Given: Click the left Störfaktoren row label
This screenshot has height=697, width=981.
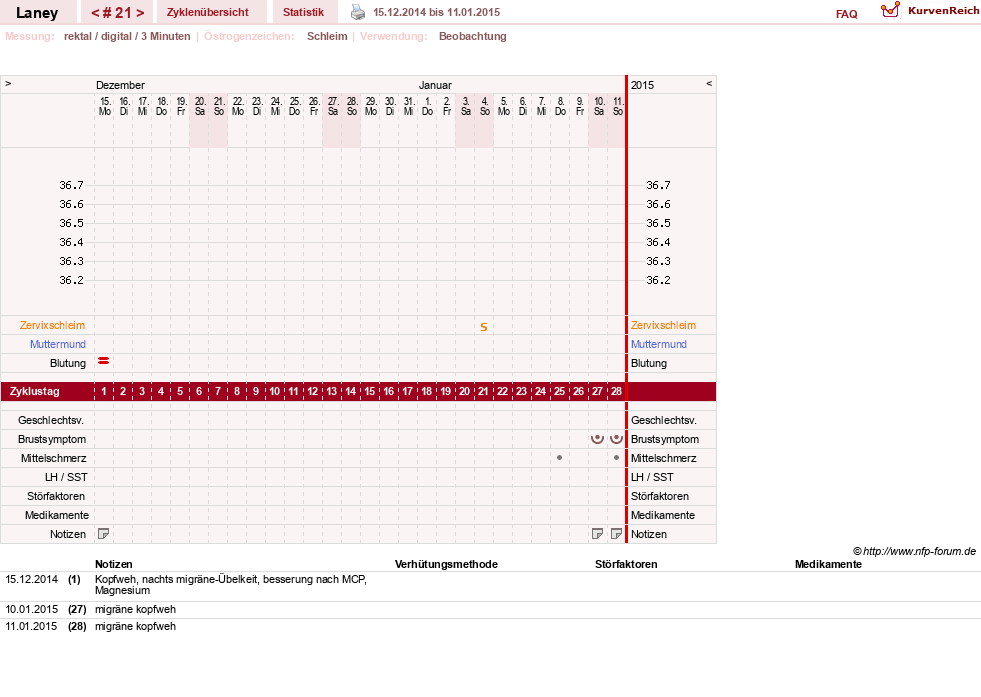Looking at the screenshot, I should 56,496.
